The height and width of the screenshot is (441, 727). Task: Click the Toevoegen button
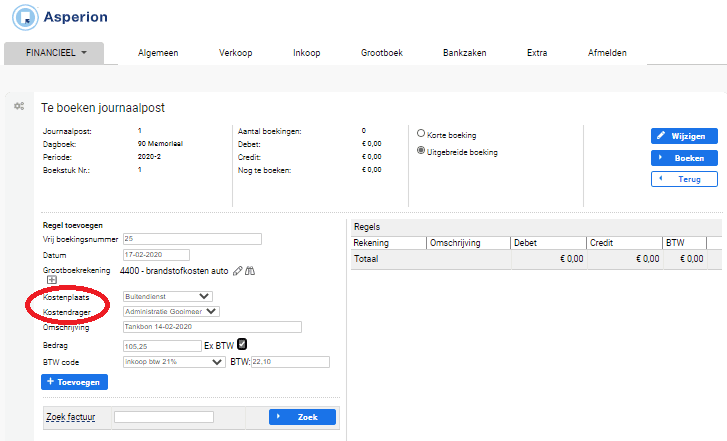(75, 382)
